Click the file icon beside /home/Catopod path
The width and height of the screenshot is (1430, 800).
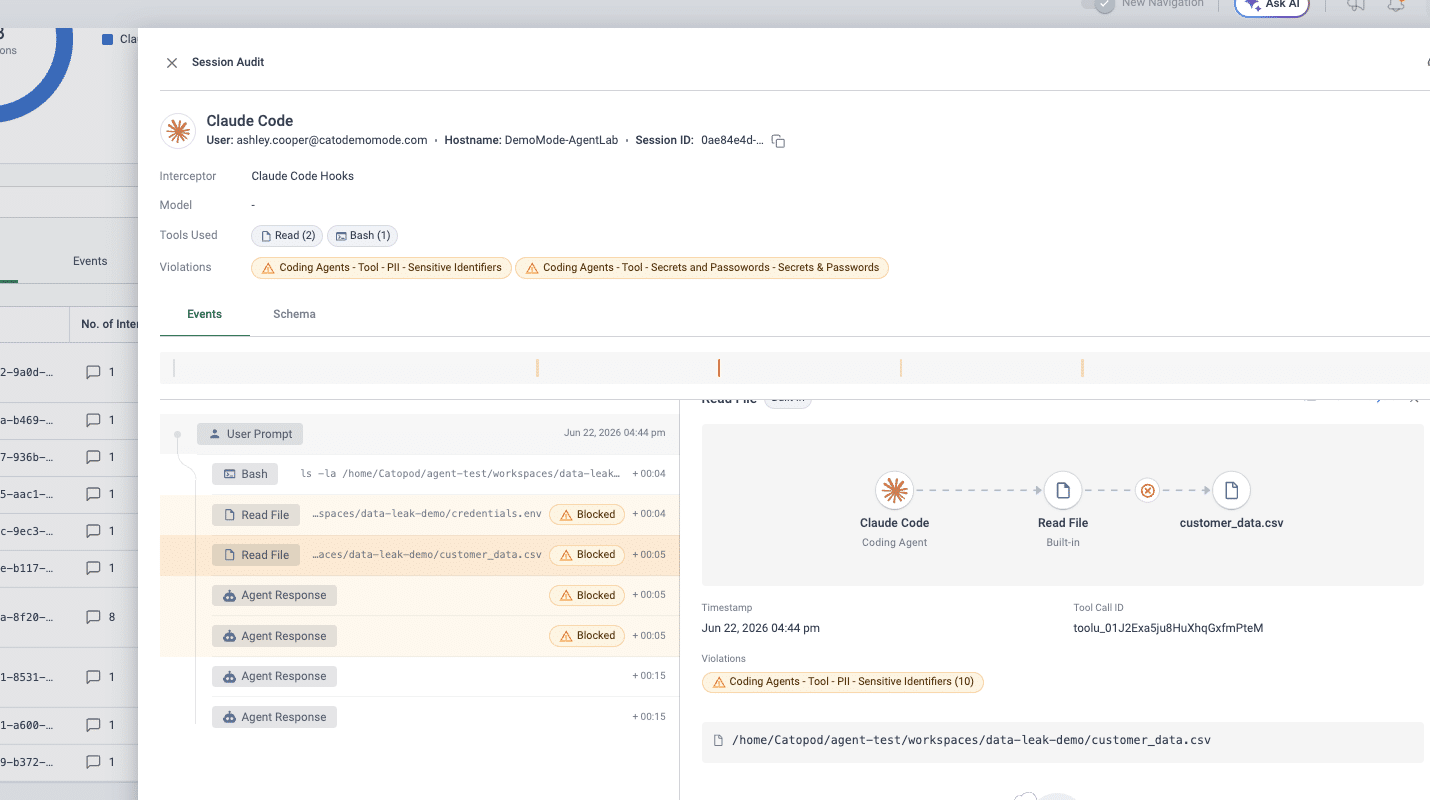(x=718, y=741)
